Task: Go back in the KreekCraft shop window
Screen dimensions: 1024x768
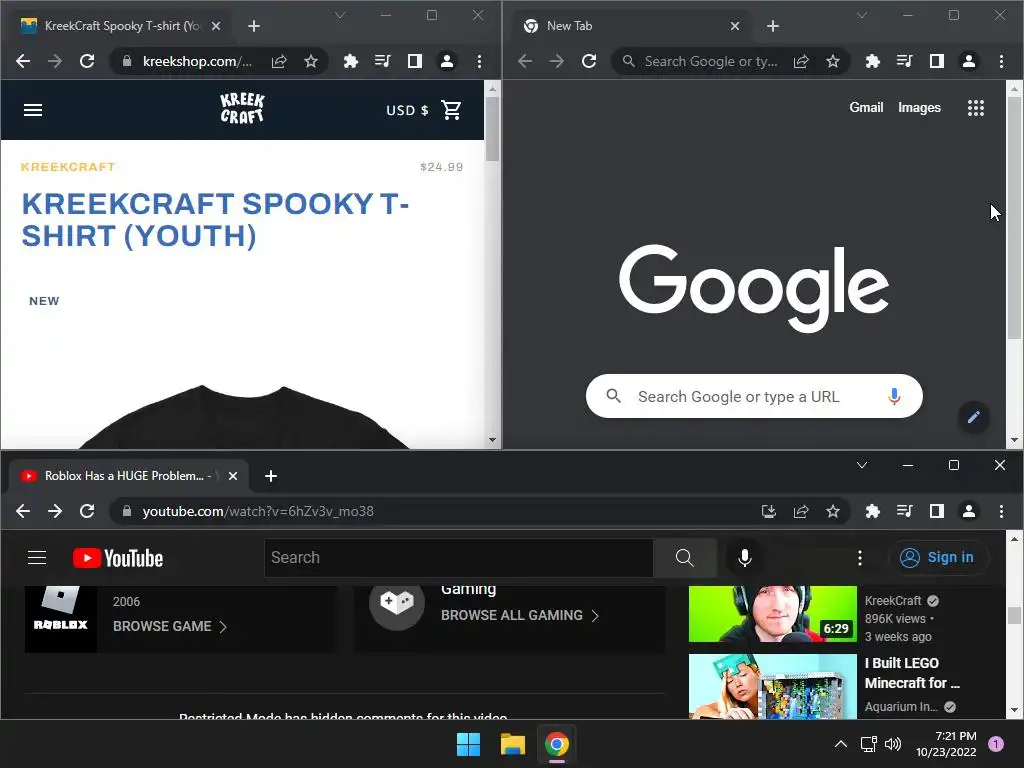Action: pos(23,61)
